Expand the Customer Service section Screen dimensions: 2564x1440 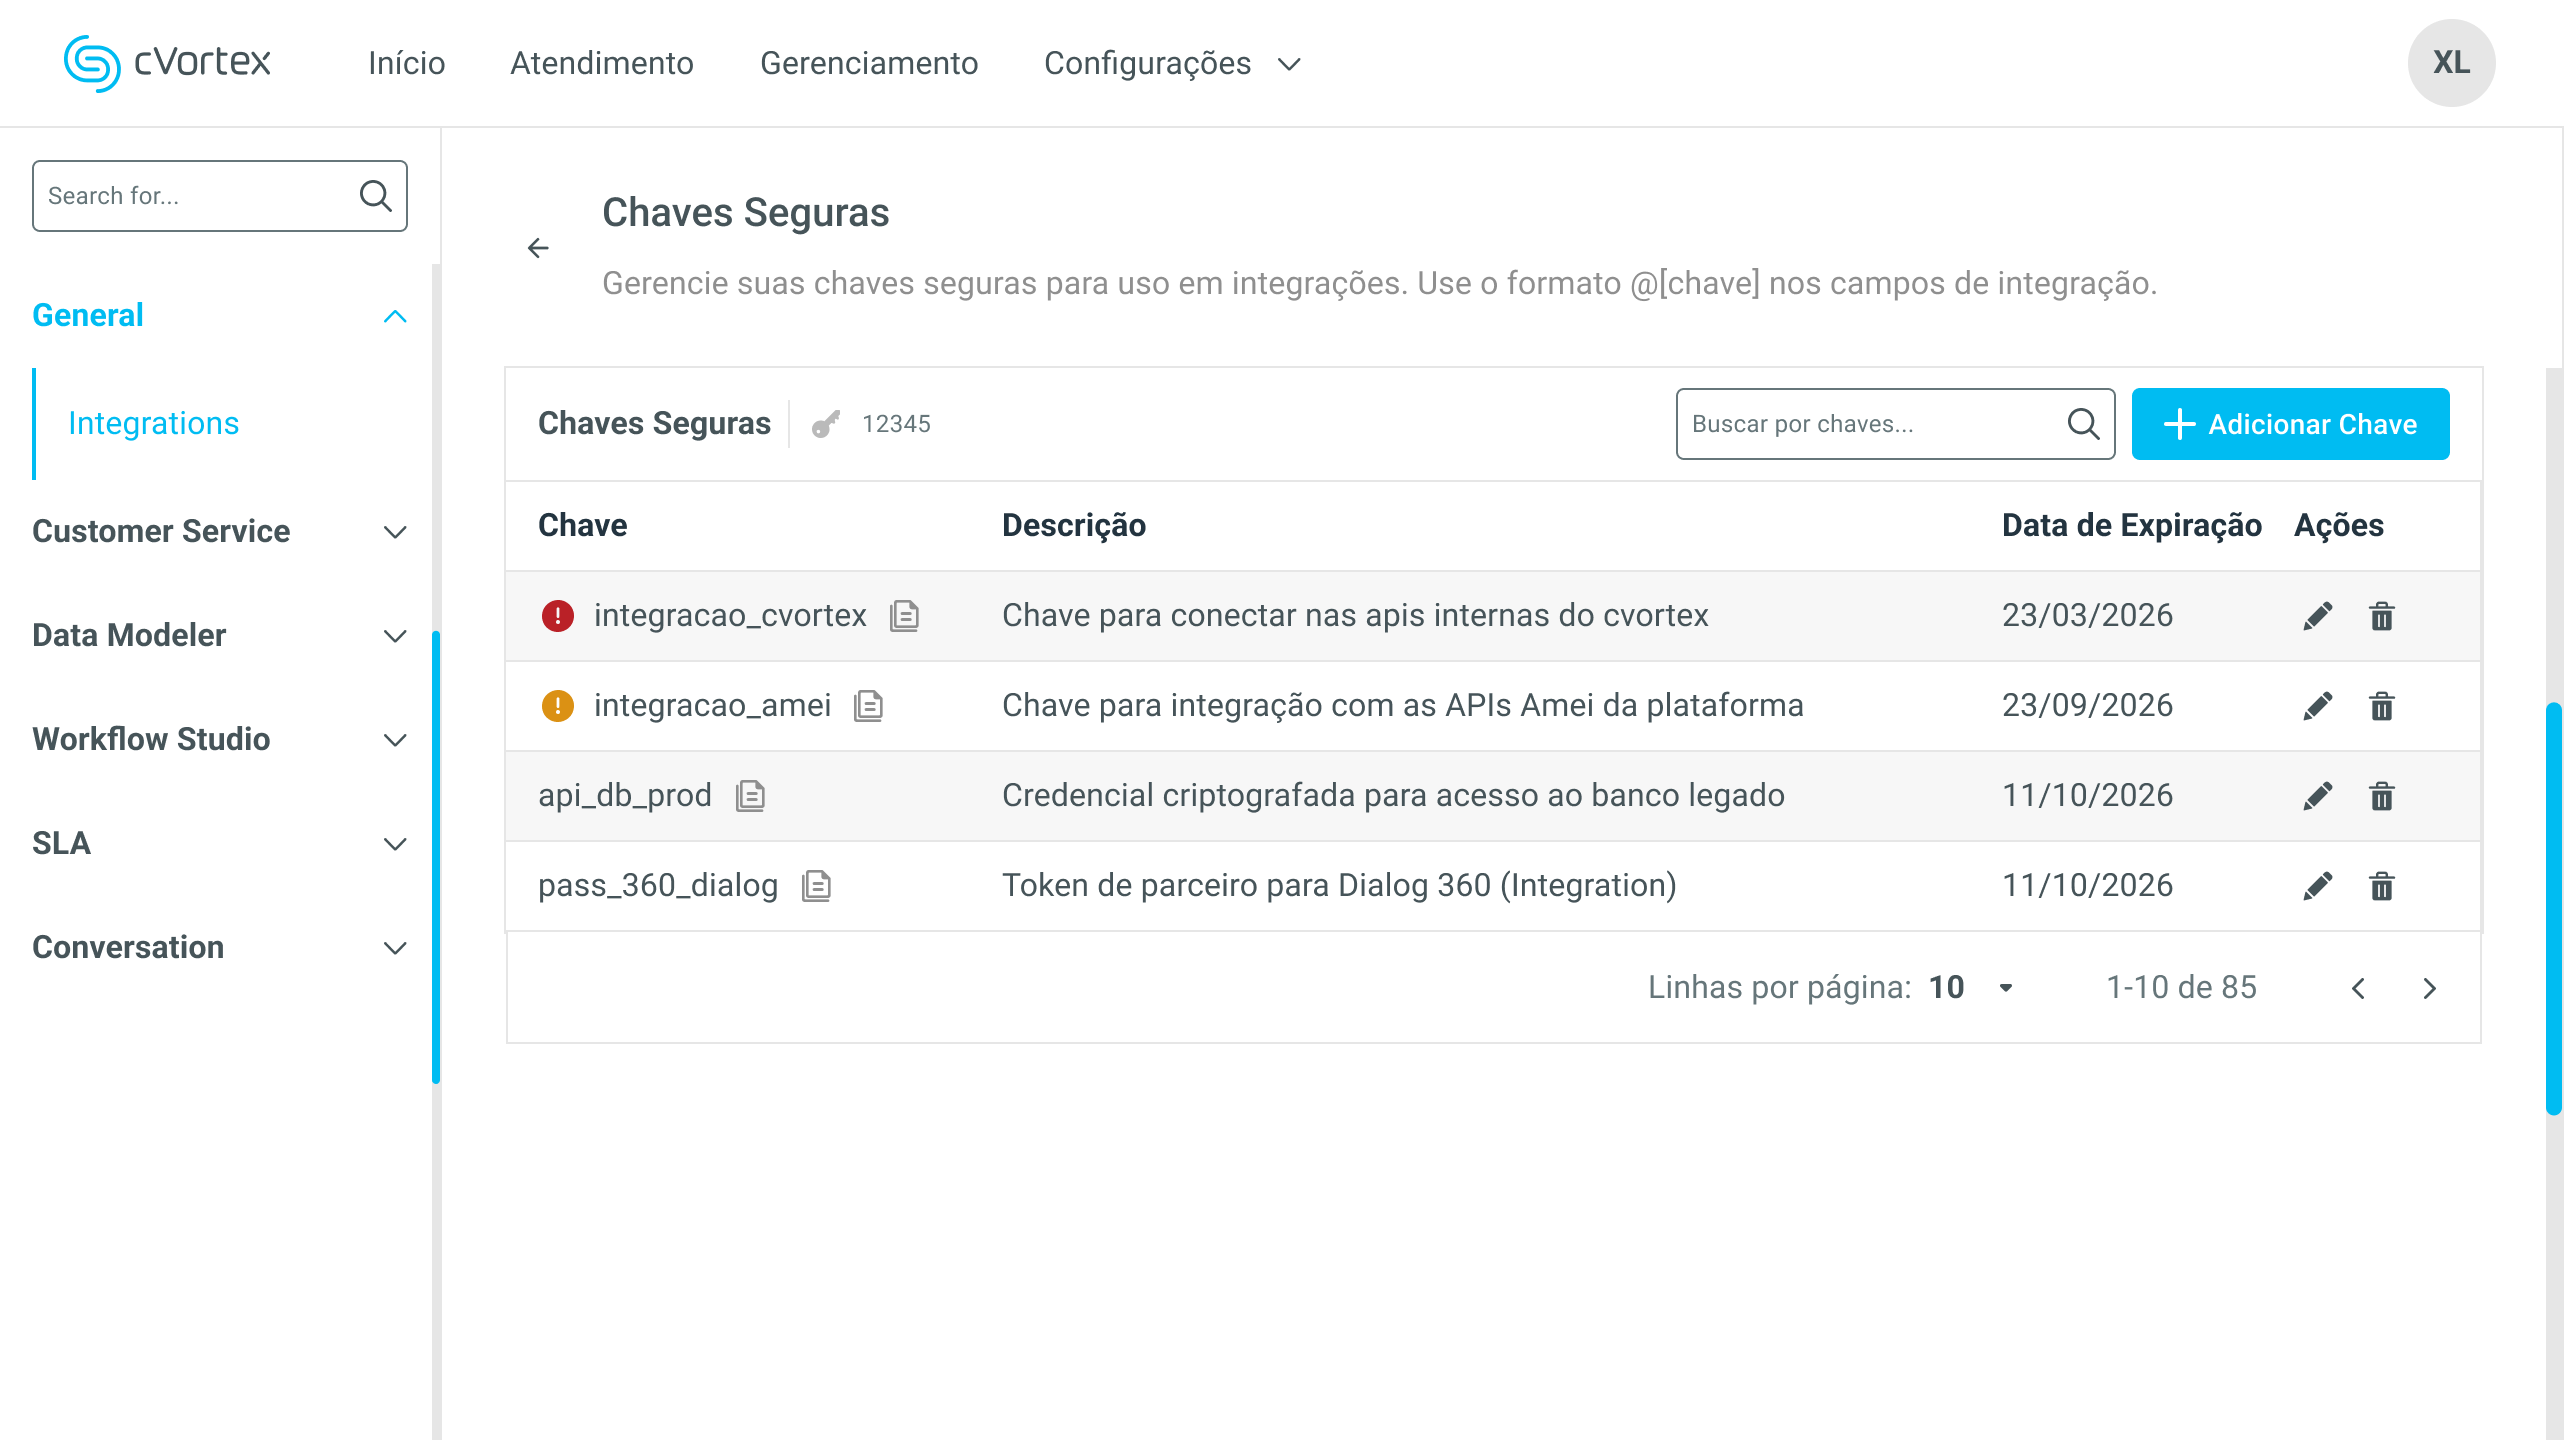pos(220,531)
